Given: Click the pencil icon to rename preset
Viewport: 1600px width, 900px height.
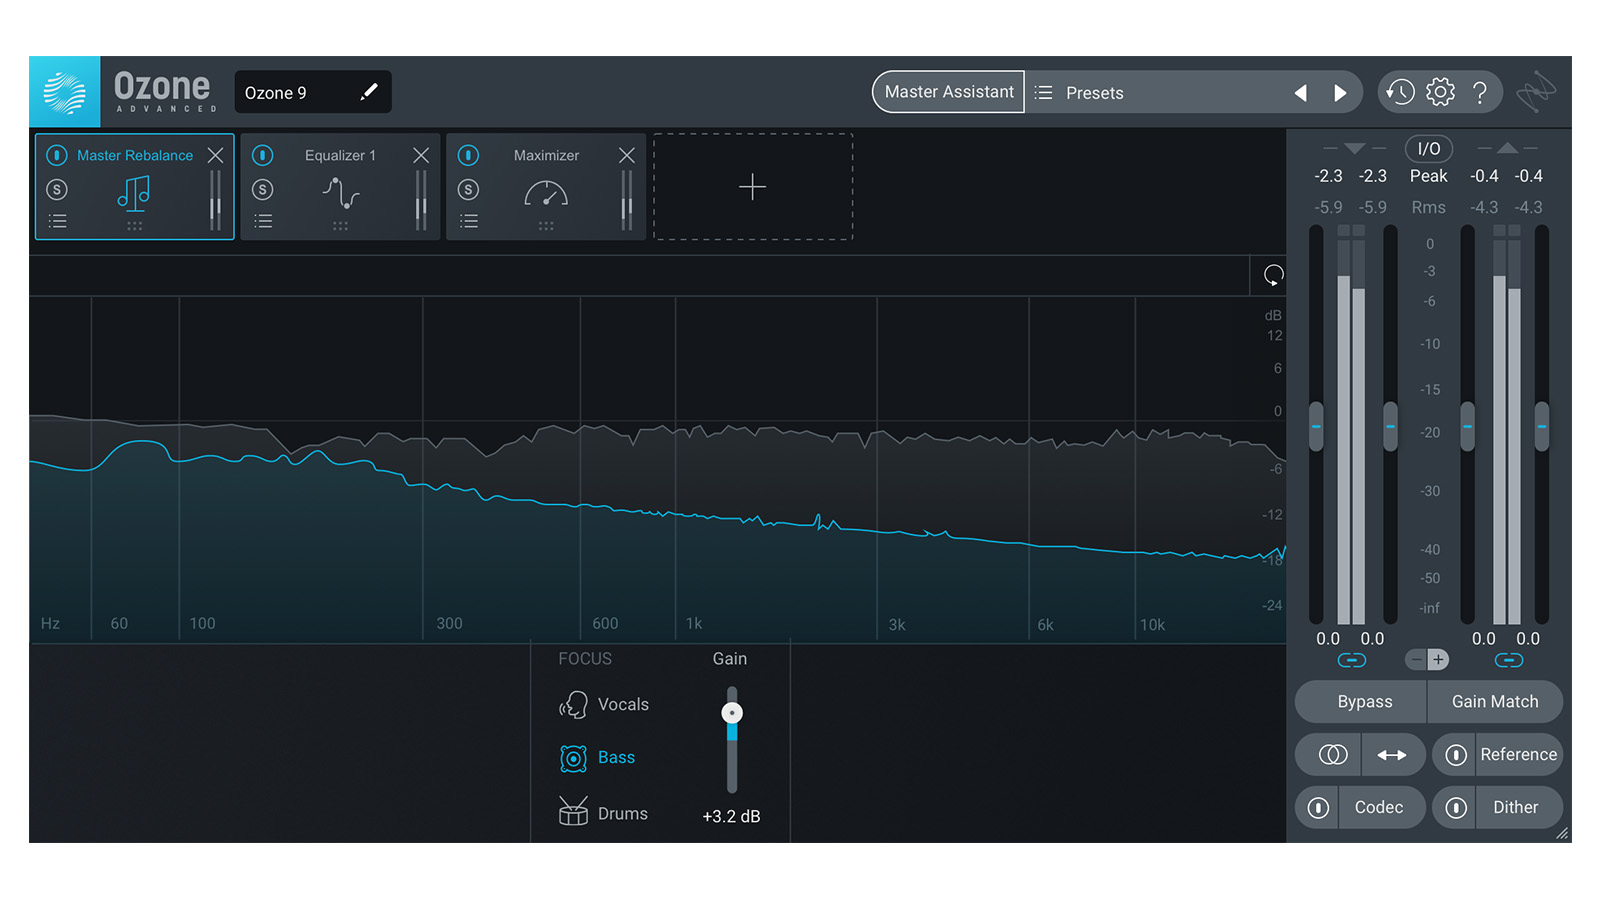Looking at the screenshot, I should click(369, 92).
